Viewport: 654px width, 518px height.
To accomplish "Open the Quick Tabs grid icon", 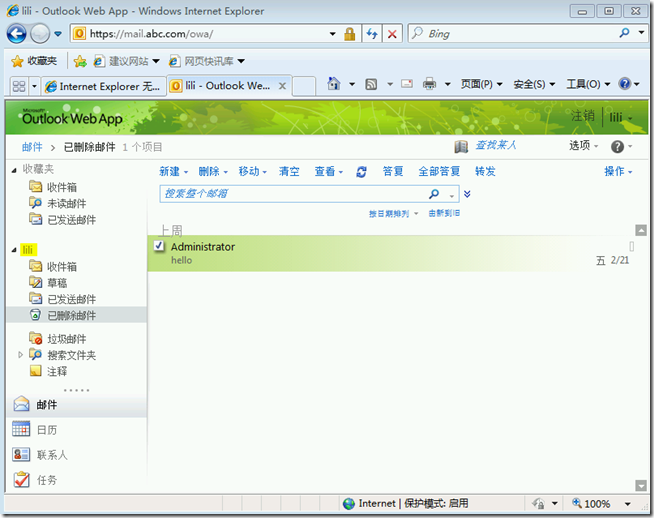I will (x=19, y=86).
